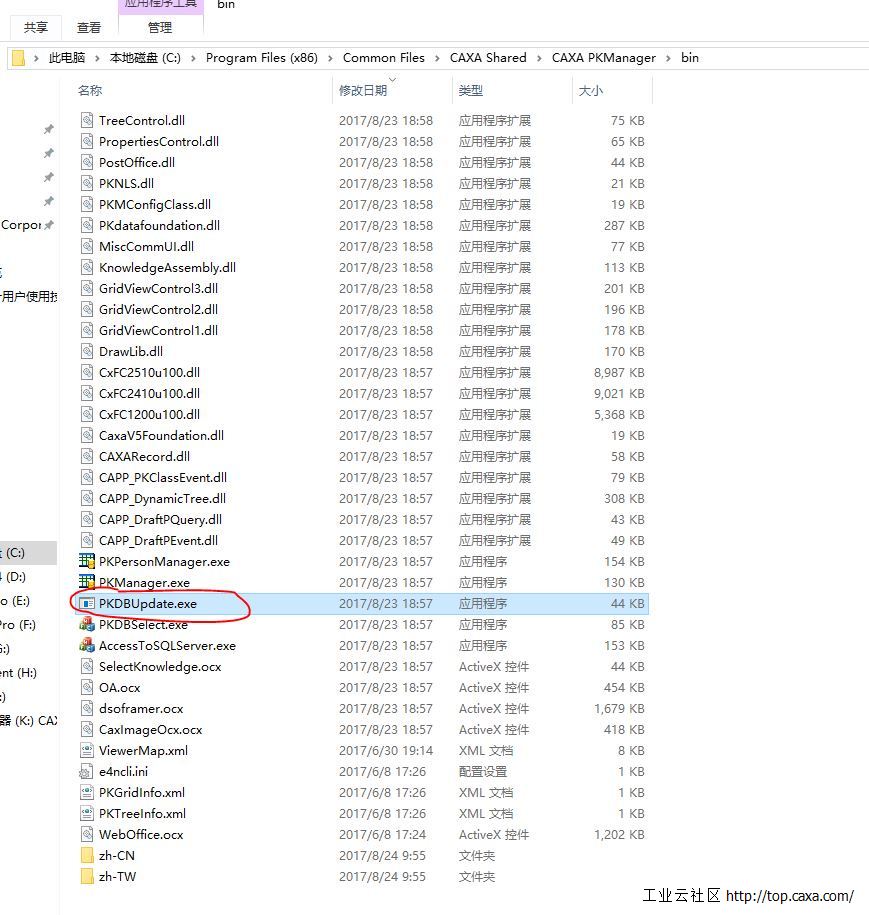
Task: Sort the list by the 大小 column
Action: click(x=590, y=91)
